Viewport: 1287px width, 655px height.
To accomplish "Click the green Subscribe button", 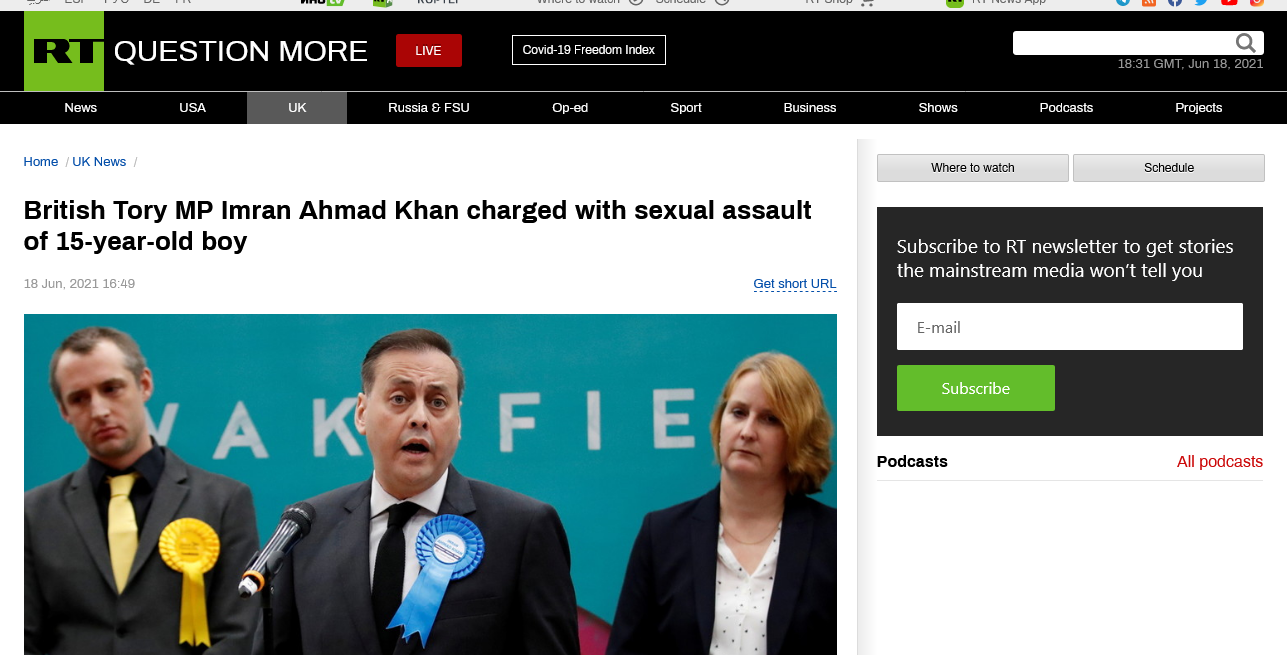I will coord(976,388).
